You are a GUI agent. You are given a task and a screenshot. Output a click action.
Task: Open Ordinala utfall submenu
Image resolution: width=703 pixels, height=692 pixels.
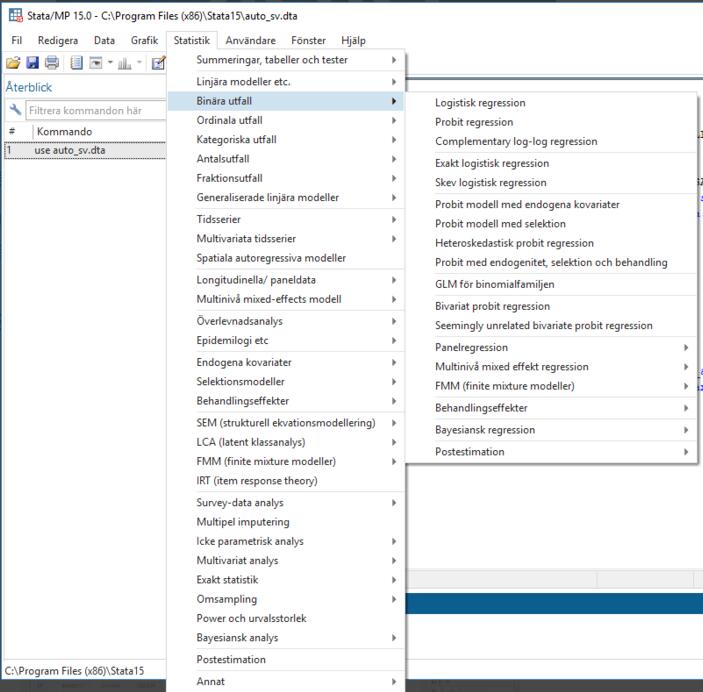[x=286, y=120]
